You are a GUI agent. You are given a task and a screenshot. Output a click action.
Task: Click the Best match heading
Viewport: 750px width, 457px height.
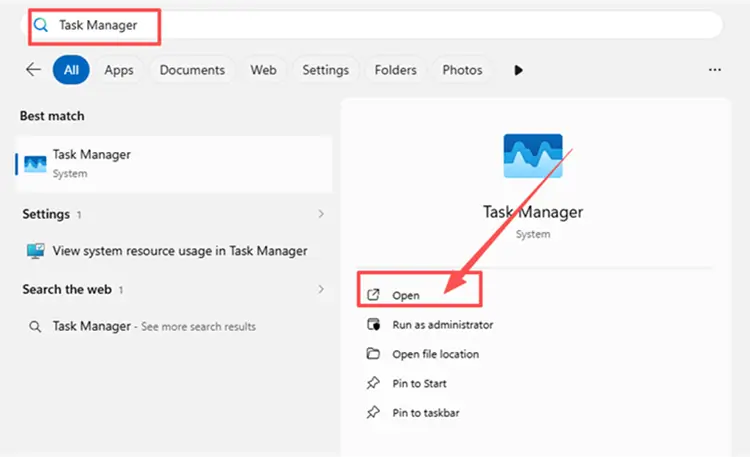[52, 116]
